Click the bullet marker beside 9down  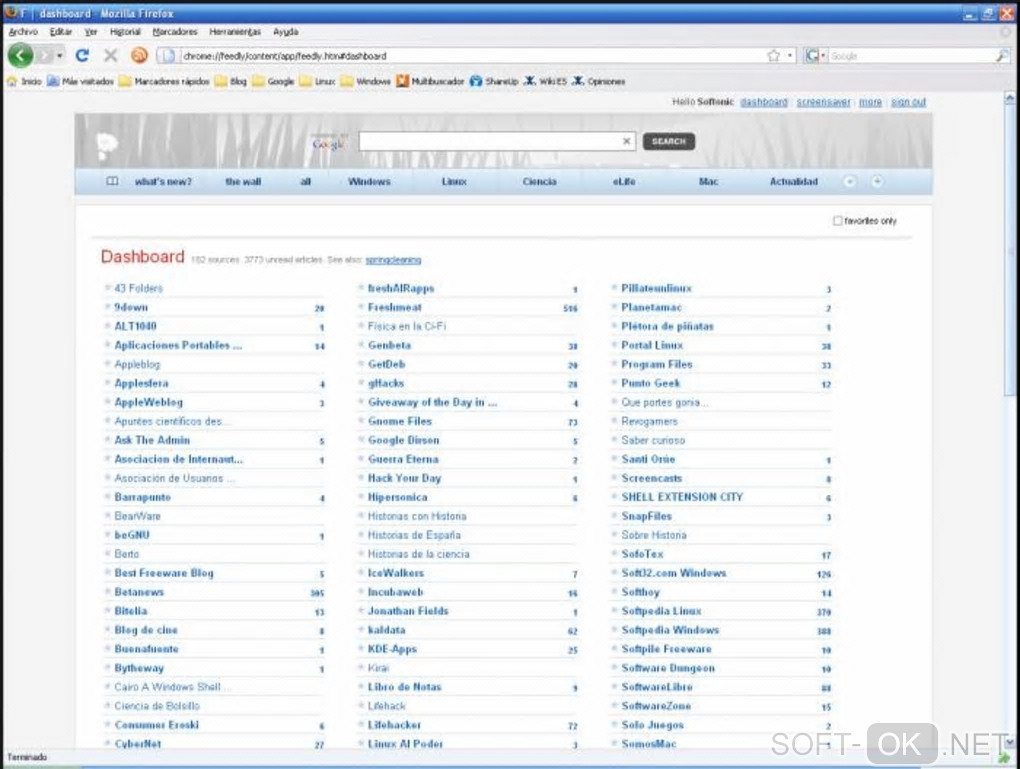point(107,307)
